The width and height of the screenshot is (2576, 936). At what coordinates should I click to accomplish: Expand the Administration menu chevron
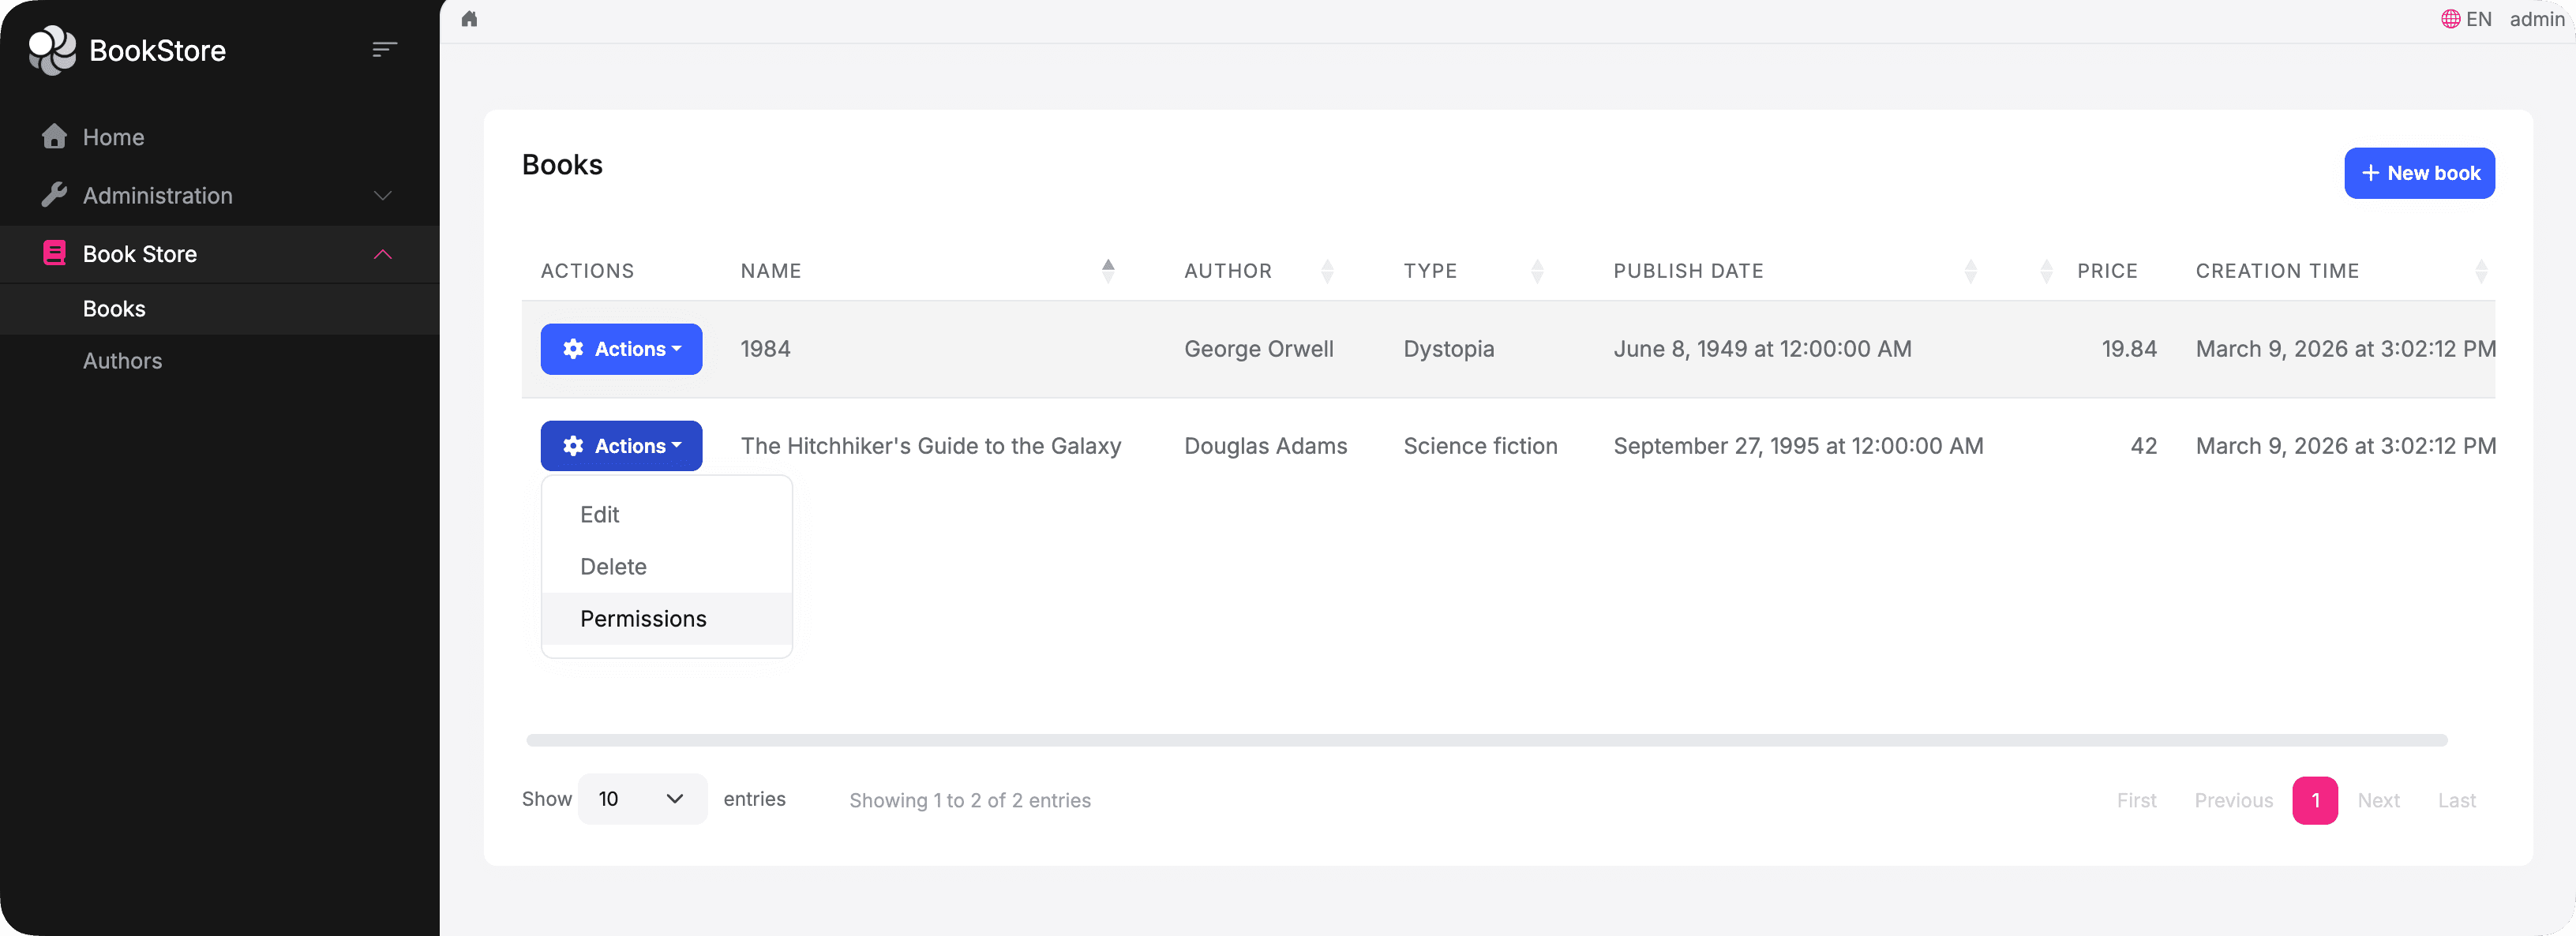pyautogui.click(x=382, y=195)
